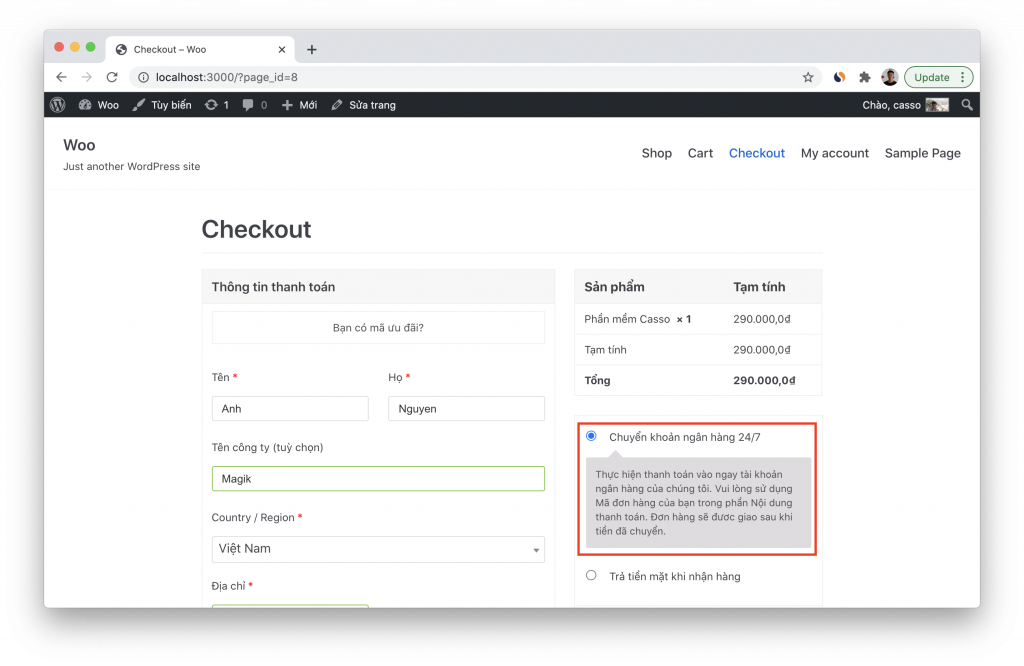Open the Cart page

point(700,153)
